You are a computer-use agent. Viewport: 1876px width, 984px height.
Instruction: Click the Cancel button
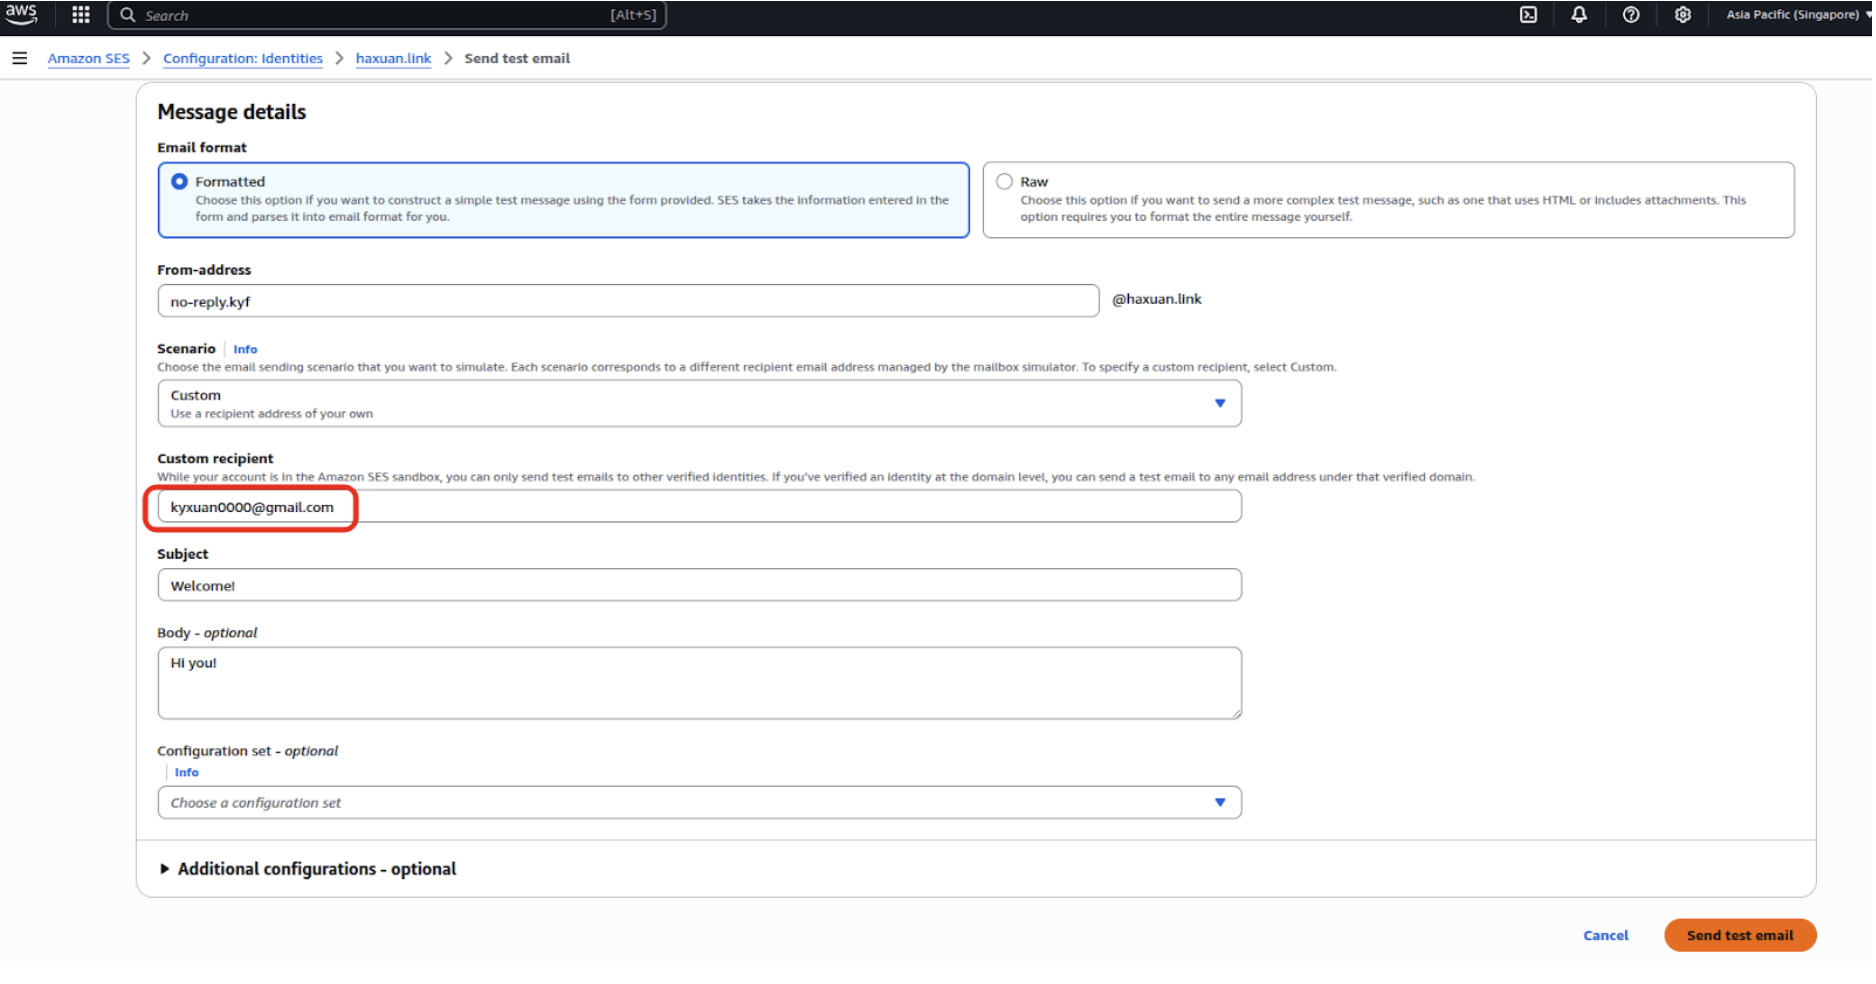pyautogui.click(x=1605, y=935)
